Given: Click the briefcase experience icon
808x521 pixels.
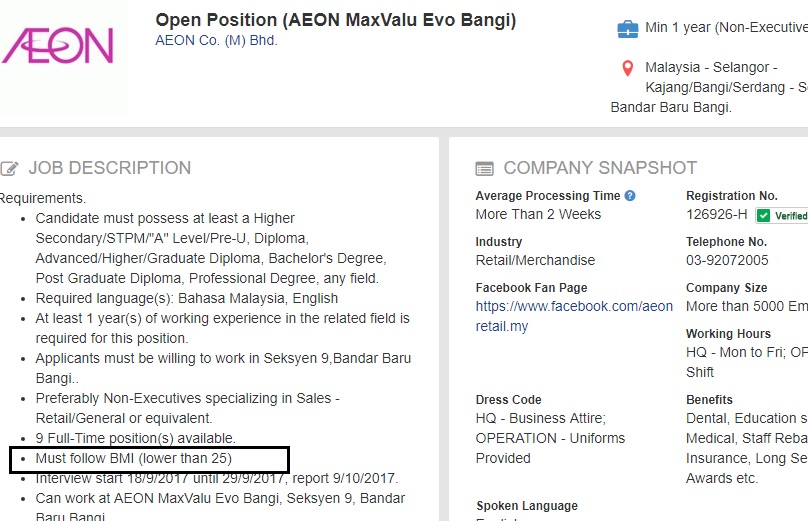Looking at the screenshot, I should click(627, 29).
